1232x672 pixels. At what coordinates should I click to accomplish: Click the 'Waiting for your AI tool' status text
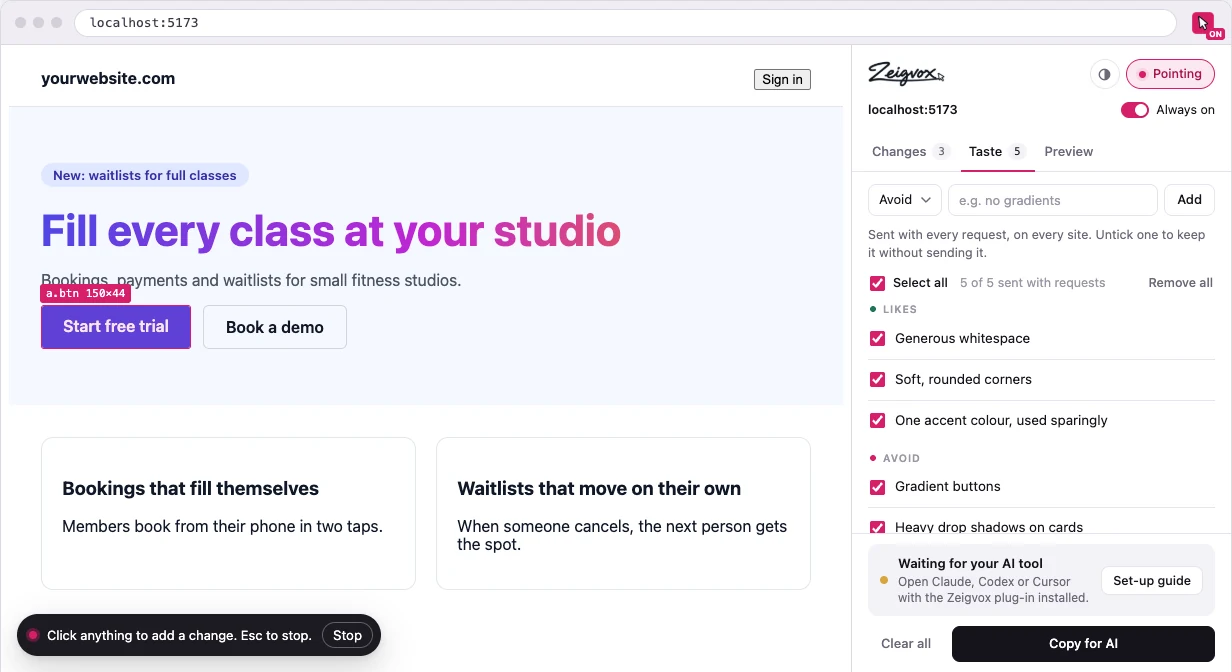point(970,564)
